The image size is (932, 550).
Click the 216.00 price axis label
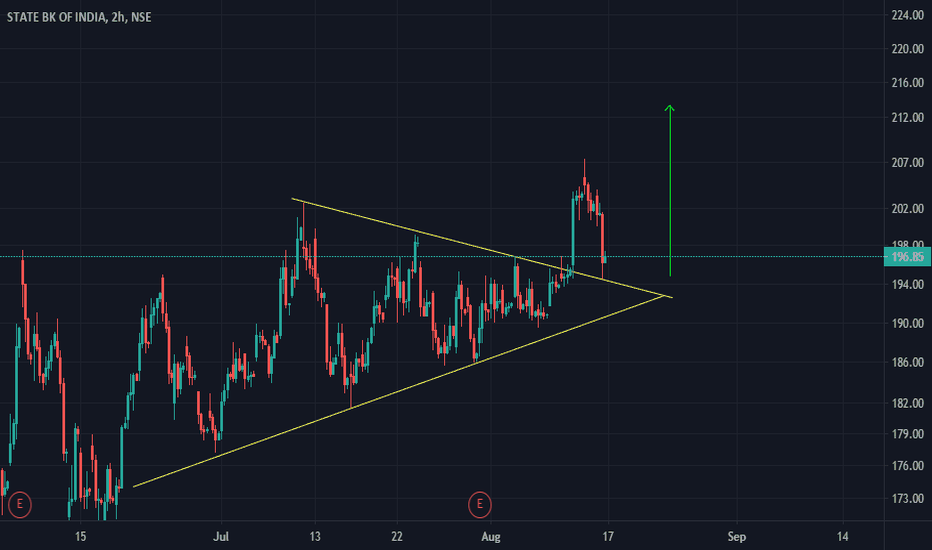908,83
